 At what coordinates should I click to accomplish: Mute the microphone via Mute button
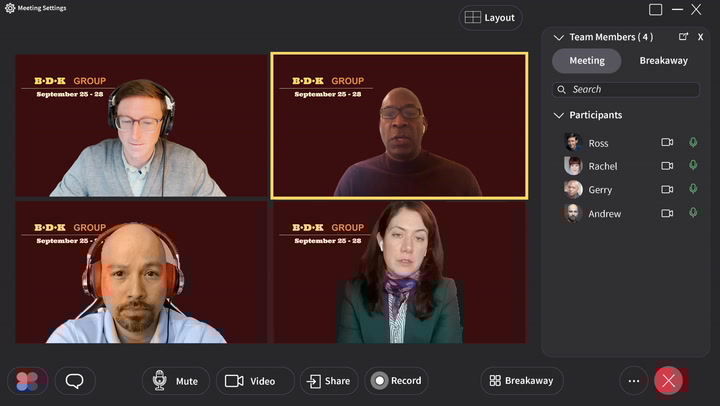point(176,381)
